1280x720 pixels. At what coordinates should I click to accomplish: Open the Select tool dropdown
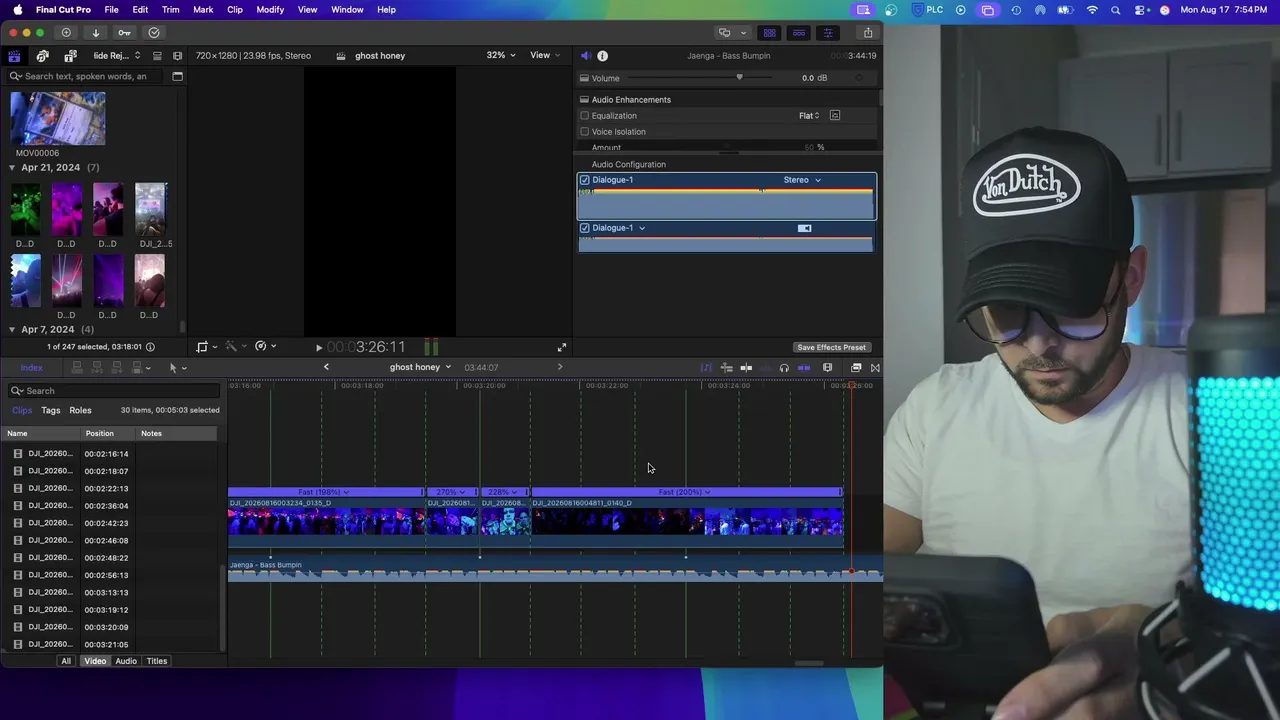click(x=178, y=368)
